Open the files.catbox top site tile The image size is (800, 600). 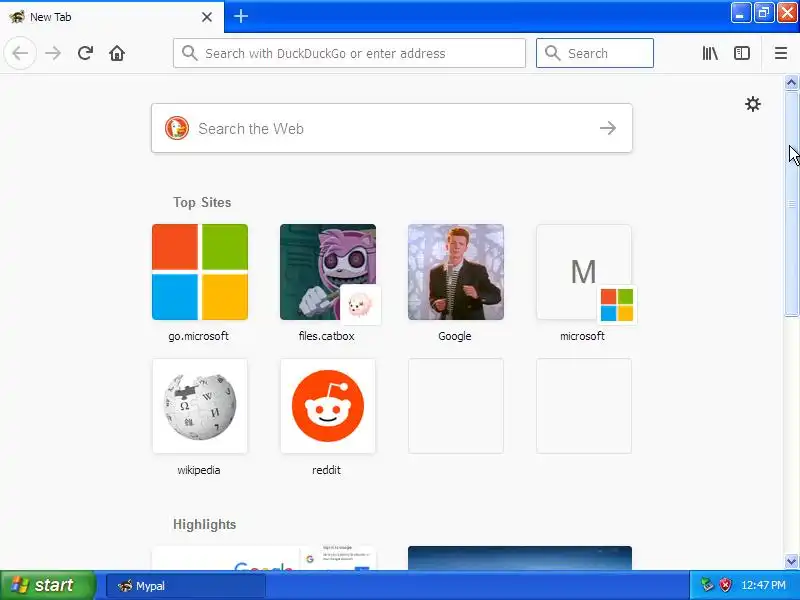328,272
